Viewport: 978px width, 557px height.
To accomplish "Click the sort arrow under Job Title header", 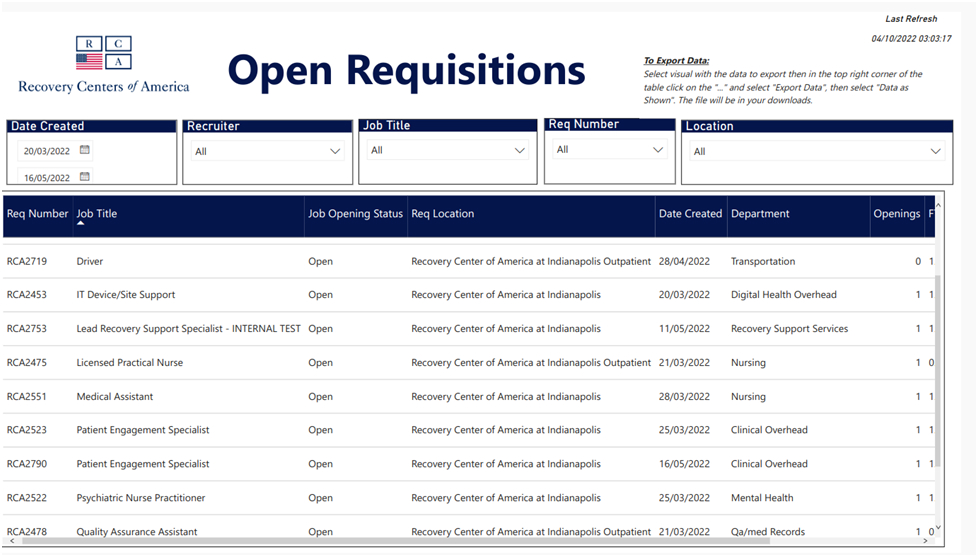I will [x=80, y=223].
